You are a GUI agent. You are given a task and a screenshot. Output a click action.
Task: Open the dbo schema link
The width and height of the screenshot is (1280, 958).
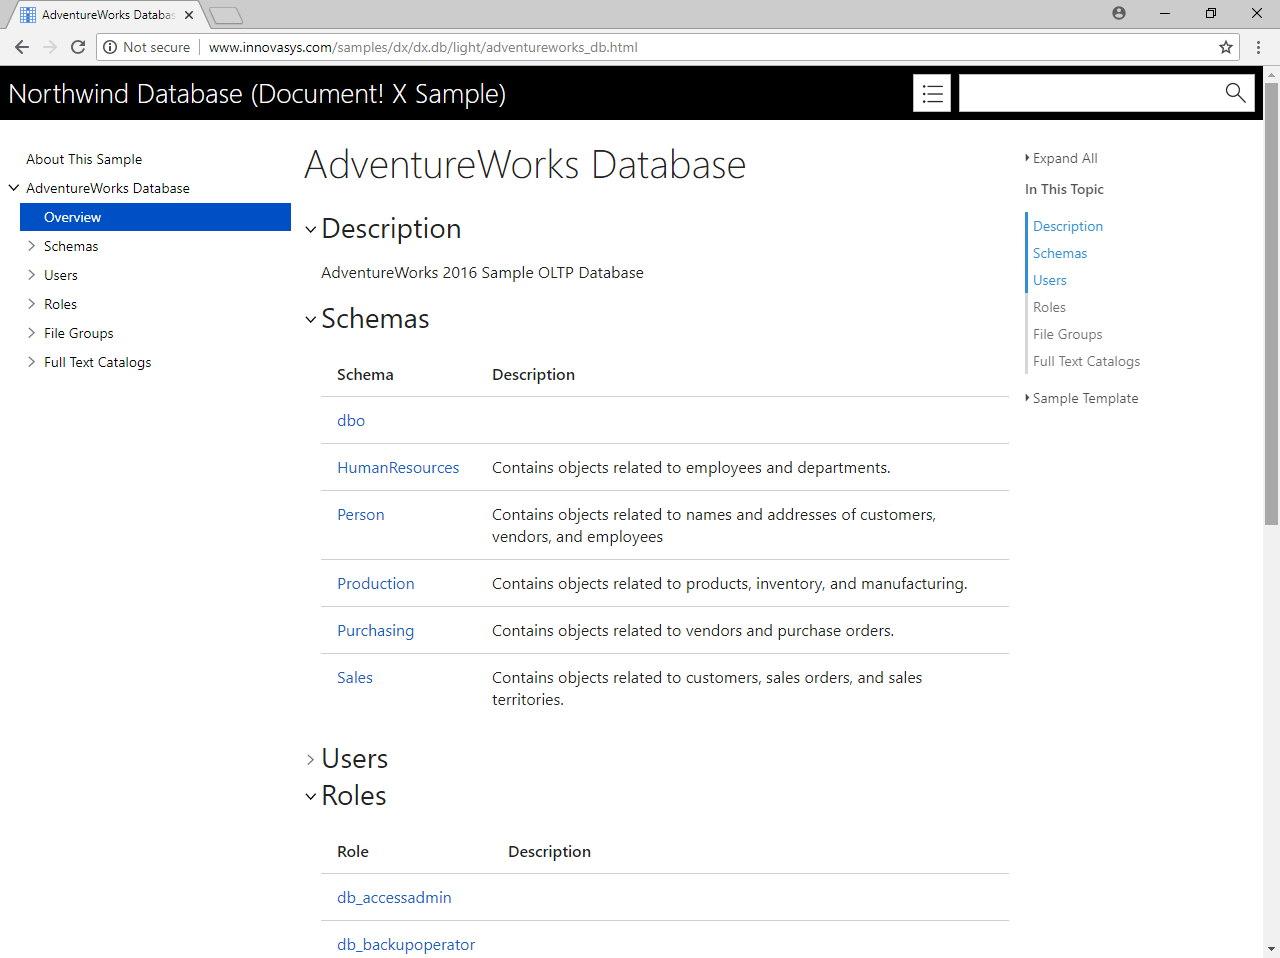click(x=351, y=421)
